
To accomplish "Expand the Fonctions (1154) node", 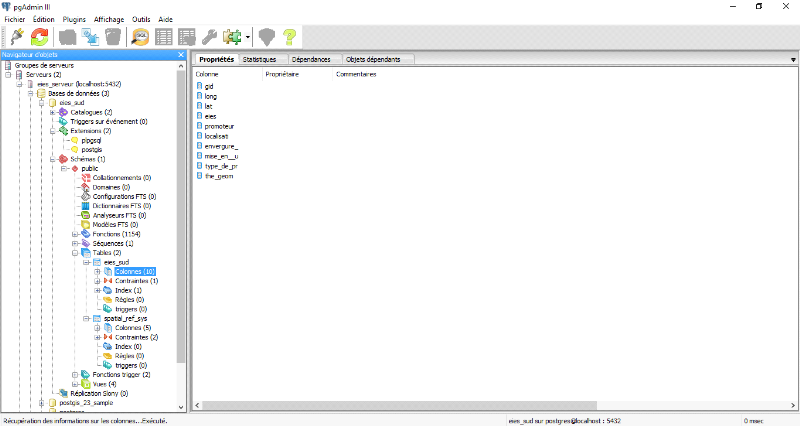I will click(x=75, y=234).
